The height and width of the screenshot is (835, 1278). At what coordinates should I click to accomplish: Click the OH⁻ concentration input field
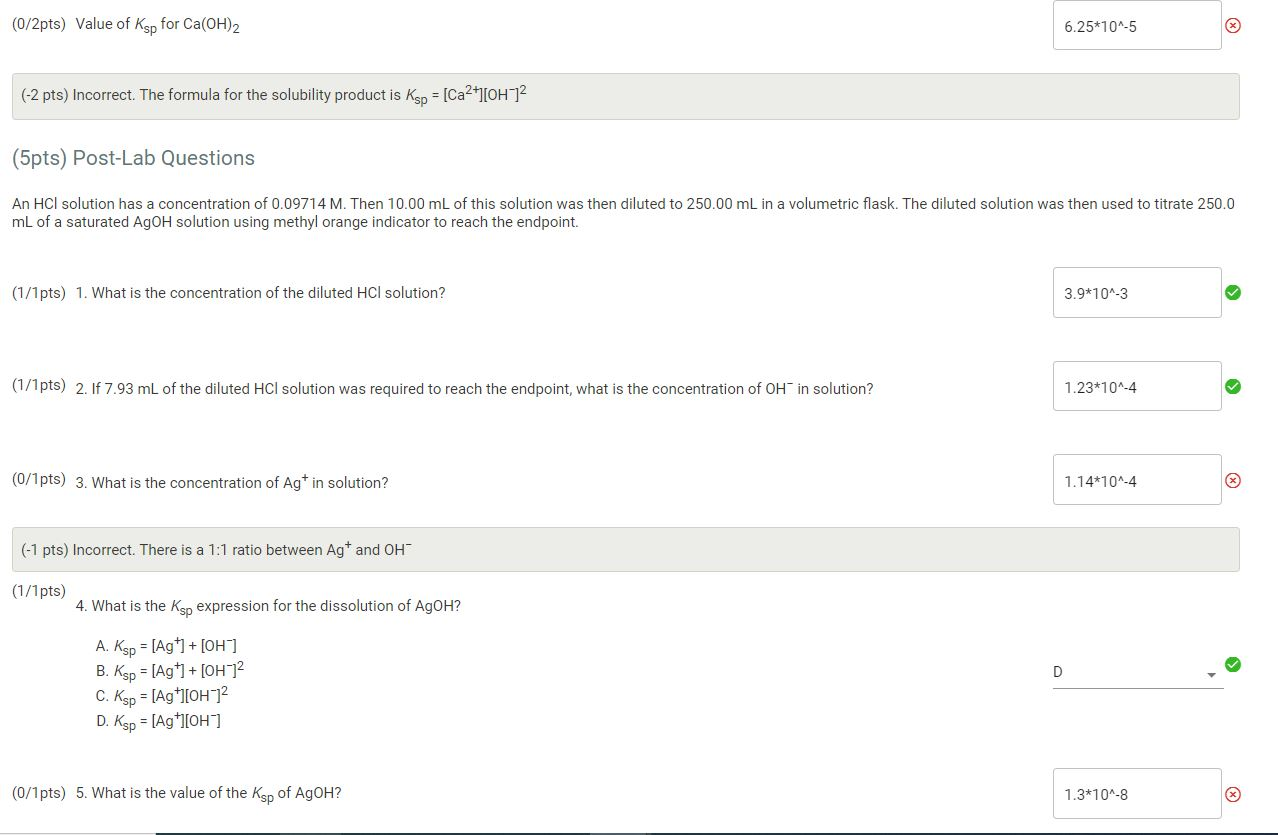(1137, 386)
